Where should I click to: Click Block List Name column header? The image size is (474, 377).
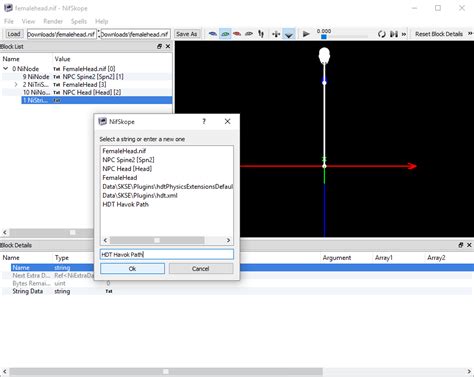click(x=11, y=59)
